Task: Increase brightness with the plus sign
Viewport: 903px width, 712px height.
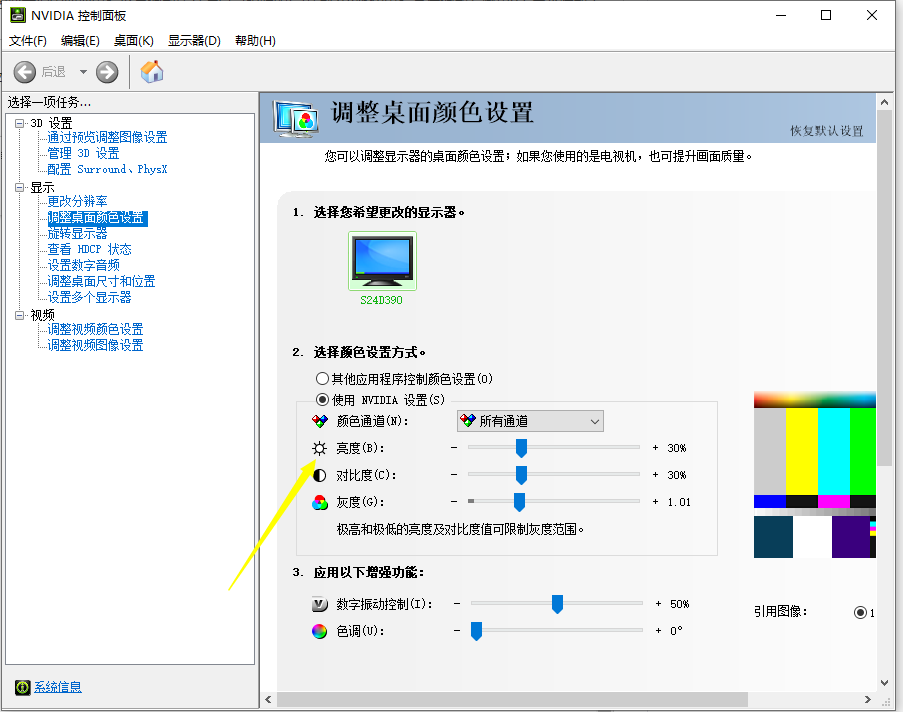Action: tap(655, 448)
